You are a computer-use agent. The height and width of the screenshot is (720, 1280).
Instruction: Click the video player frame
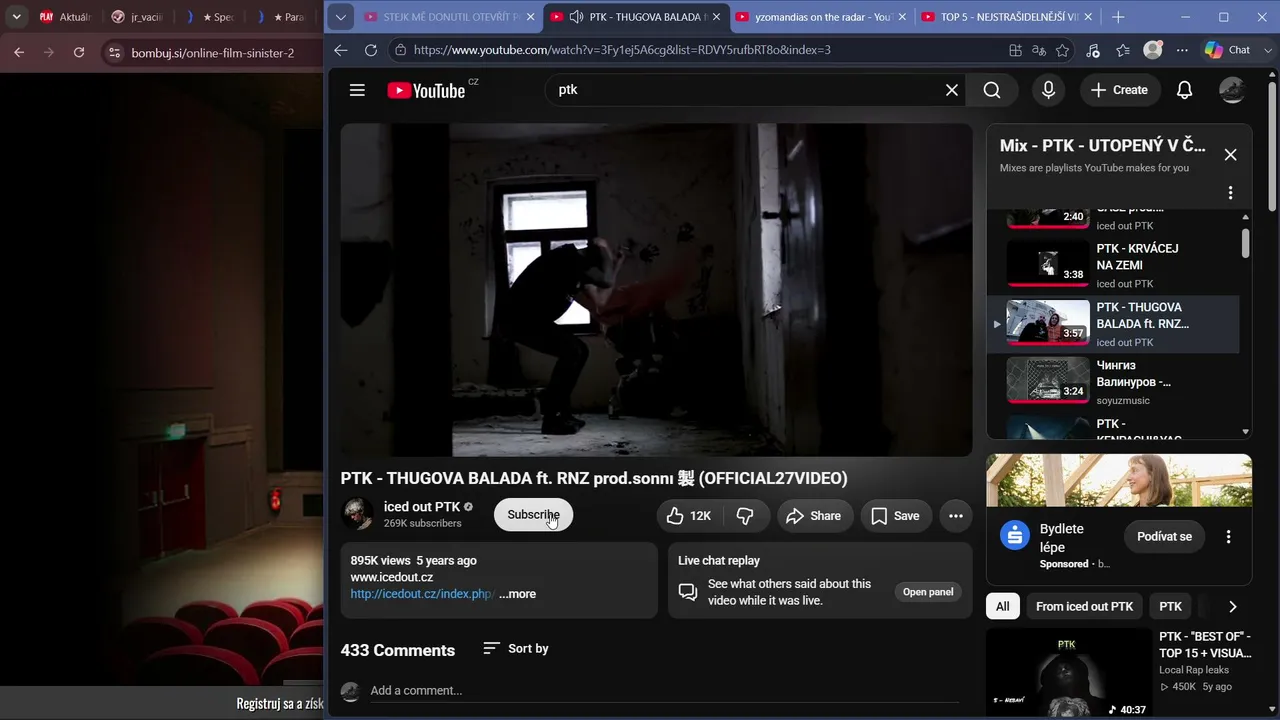click(x=656, y=290)
